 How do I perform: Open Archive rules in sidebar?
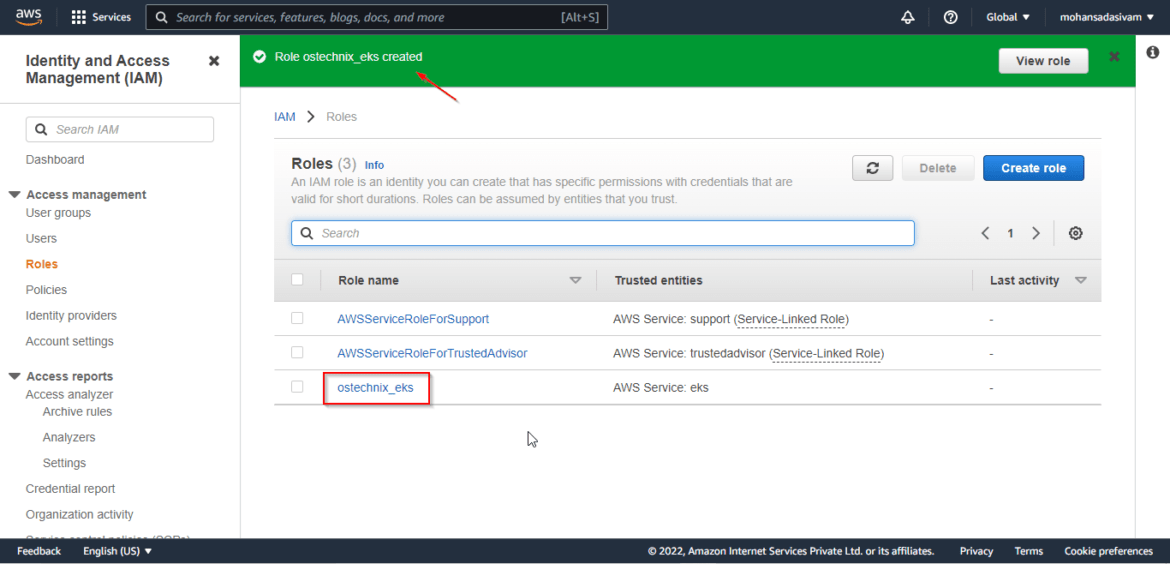point(78,412)
